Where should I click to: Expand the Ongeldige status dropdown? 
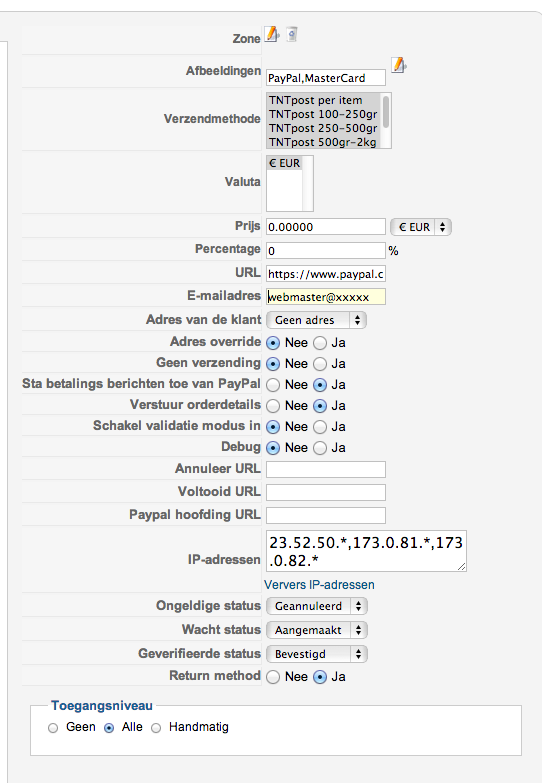coord(317,606)
